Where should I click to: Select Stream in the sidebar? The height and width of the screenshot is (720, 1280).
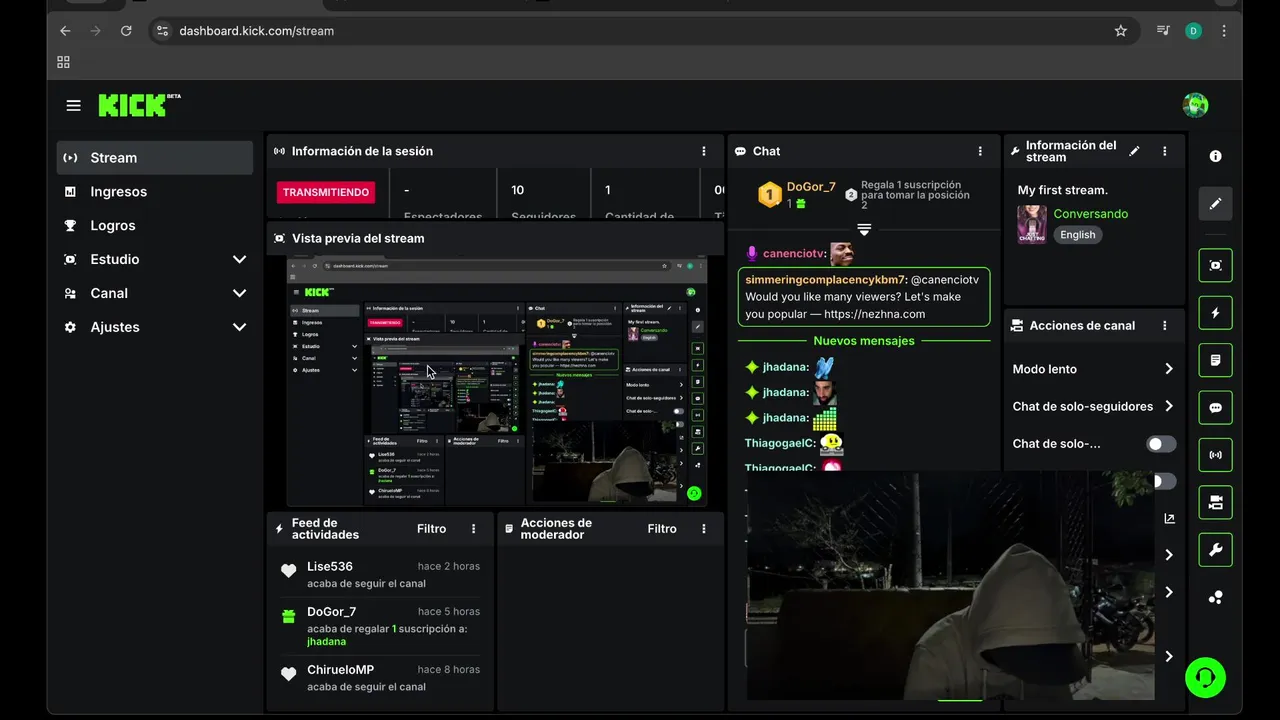pos(155,158)
